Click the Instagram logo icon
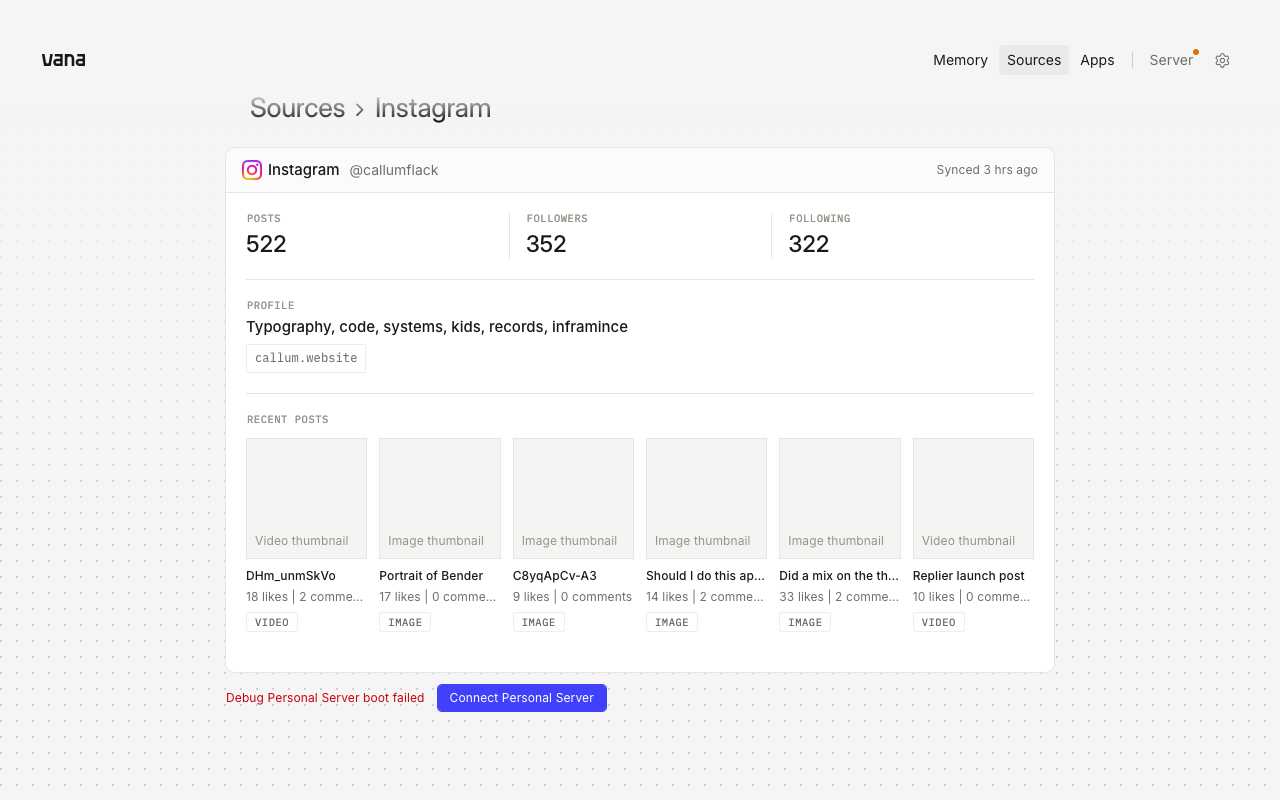The image size is (1280, 800). point(252,170)
